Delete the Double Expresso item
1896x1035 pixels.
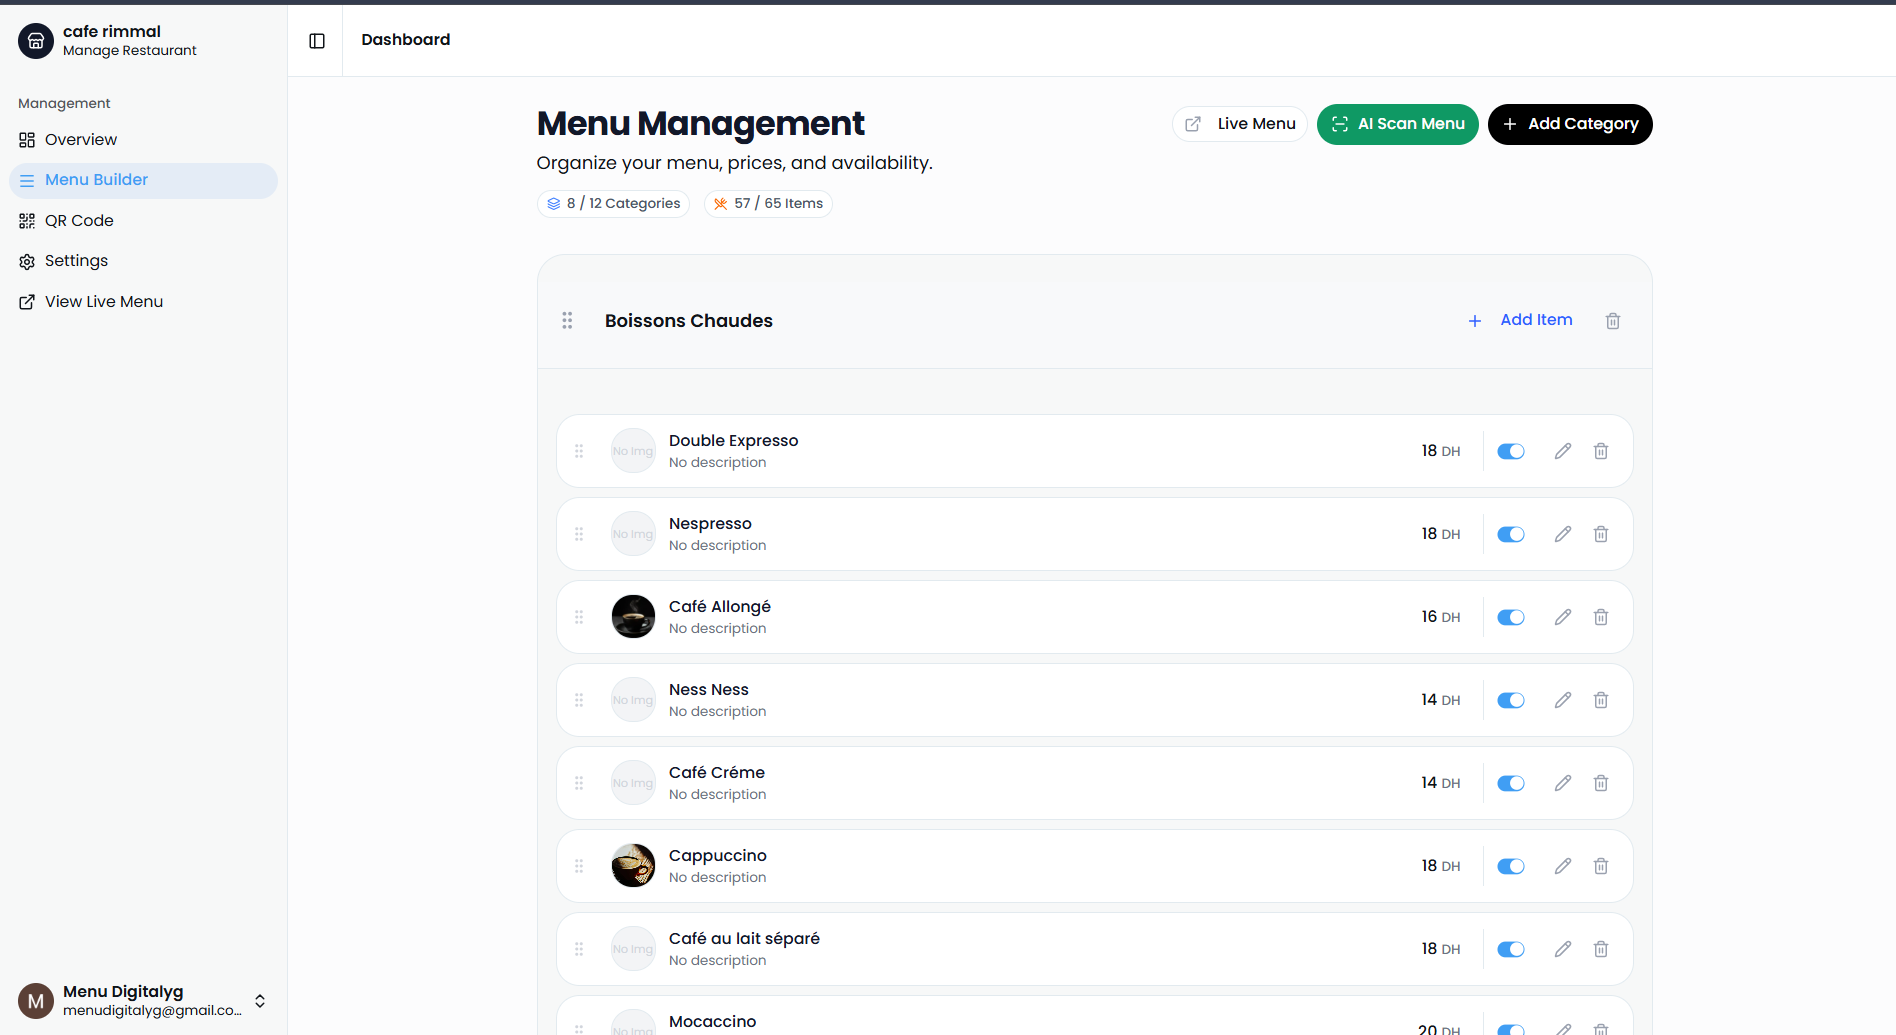click(x=1601, y=451)
